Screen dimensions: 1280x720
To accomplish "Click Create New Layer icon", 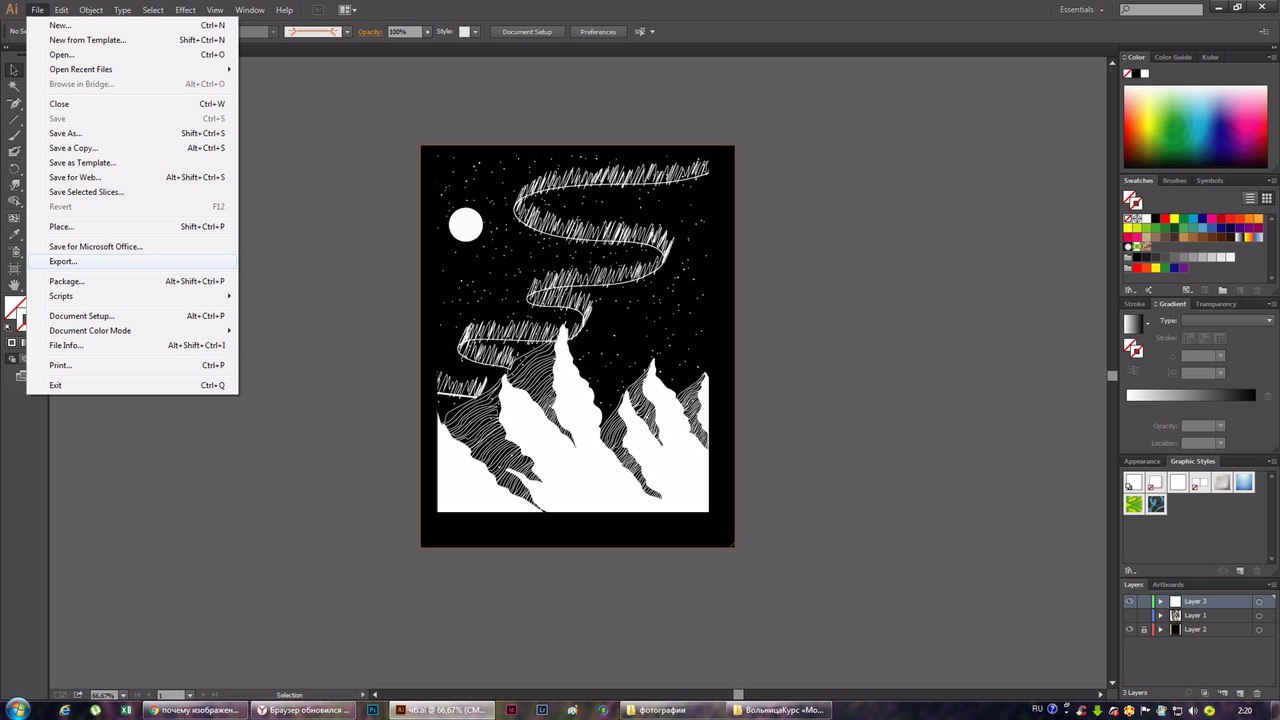I will pyautogui.click(x=1239, y=693).
